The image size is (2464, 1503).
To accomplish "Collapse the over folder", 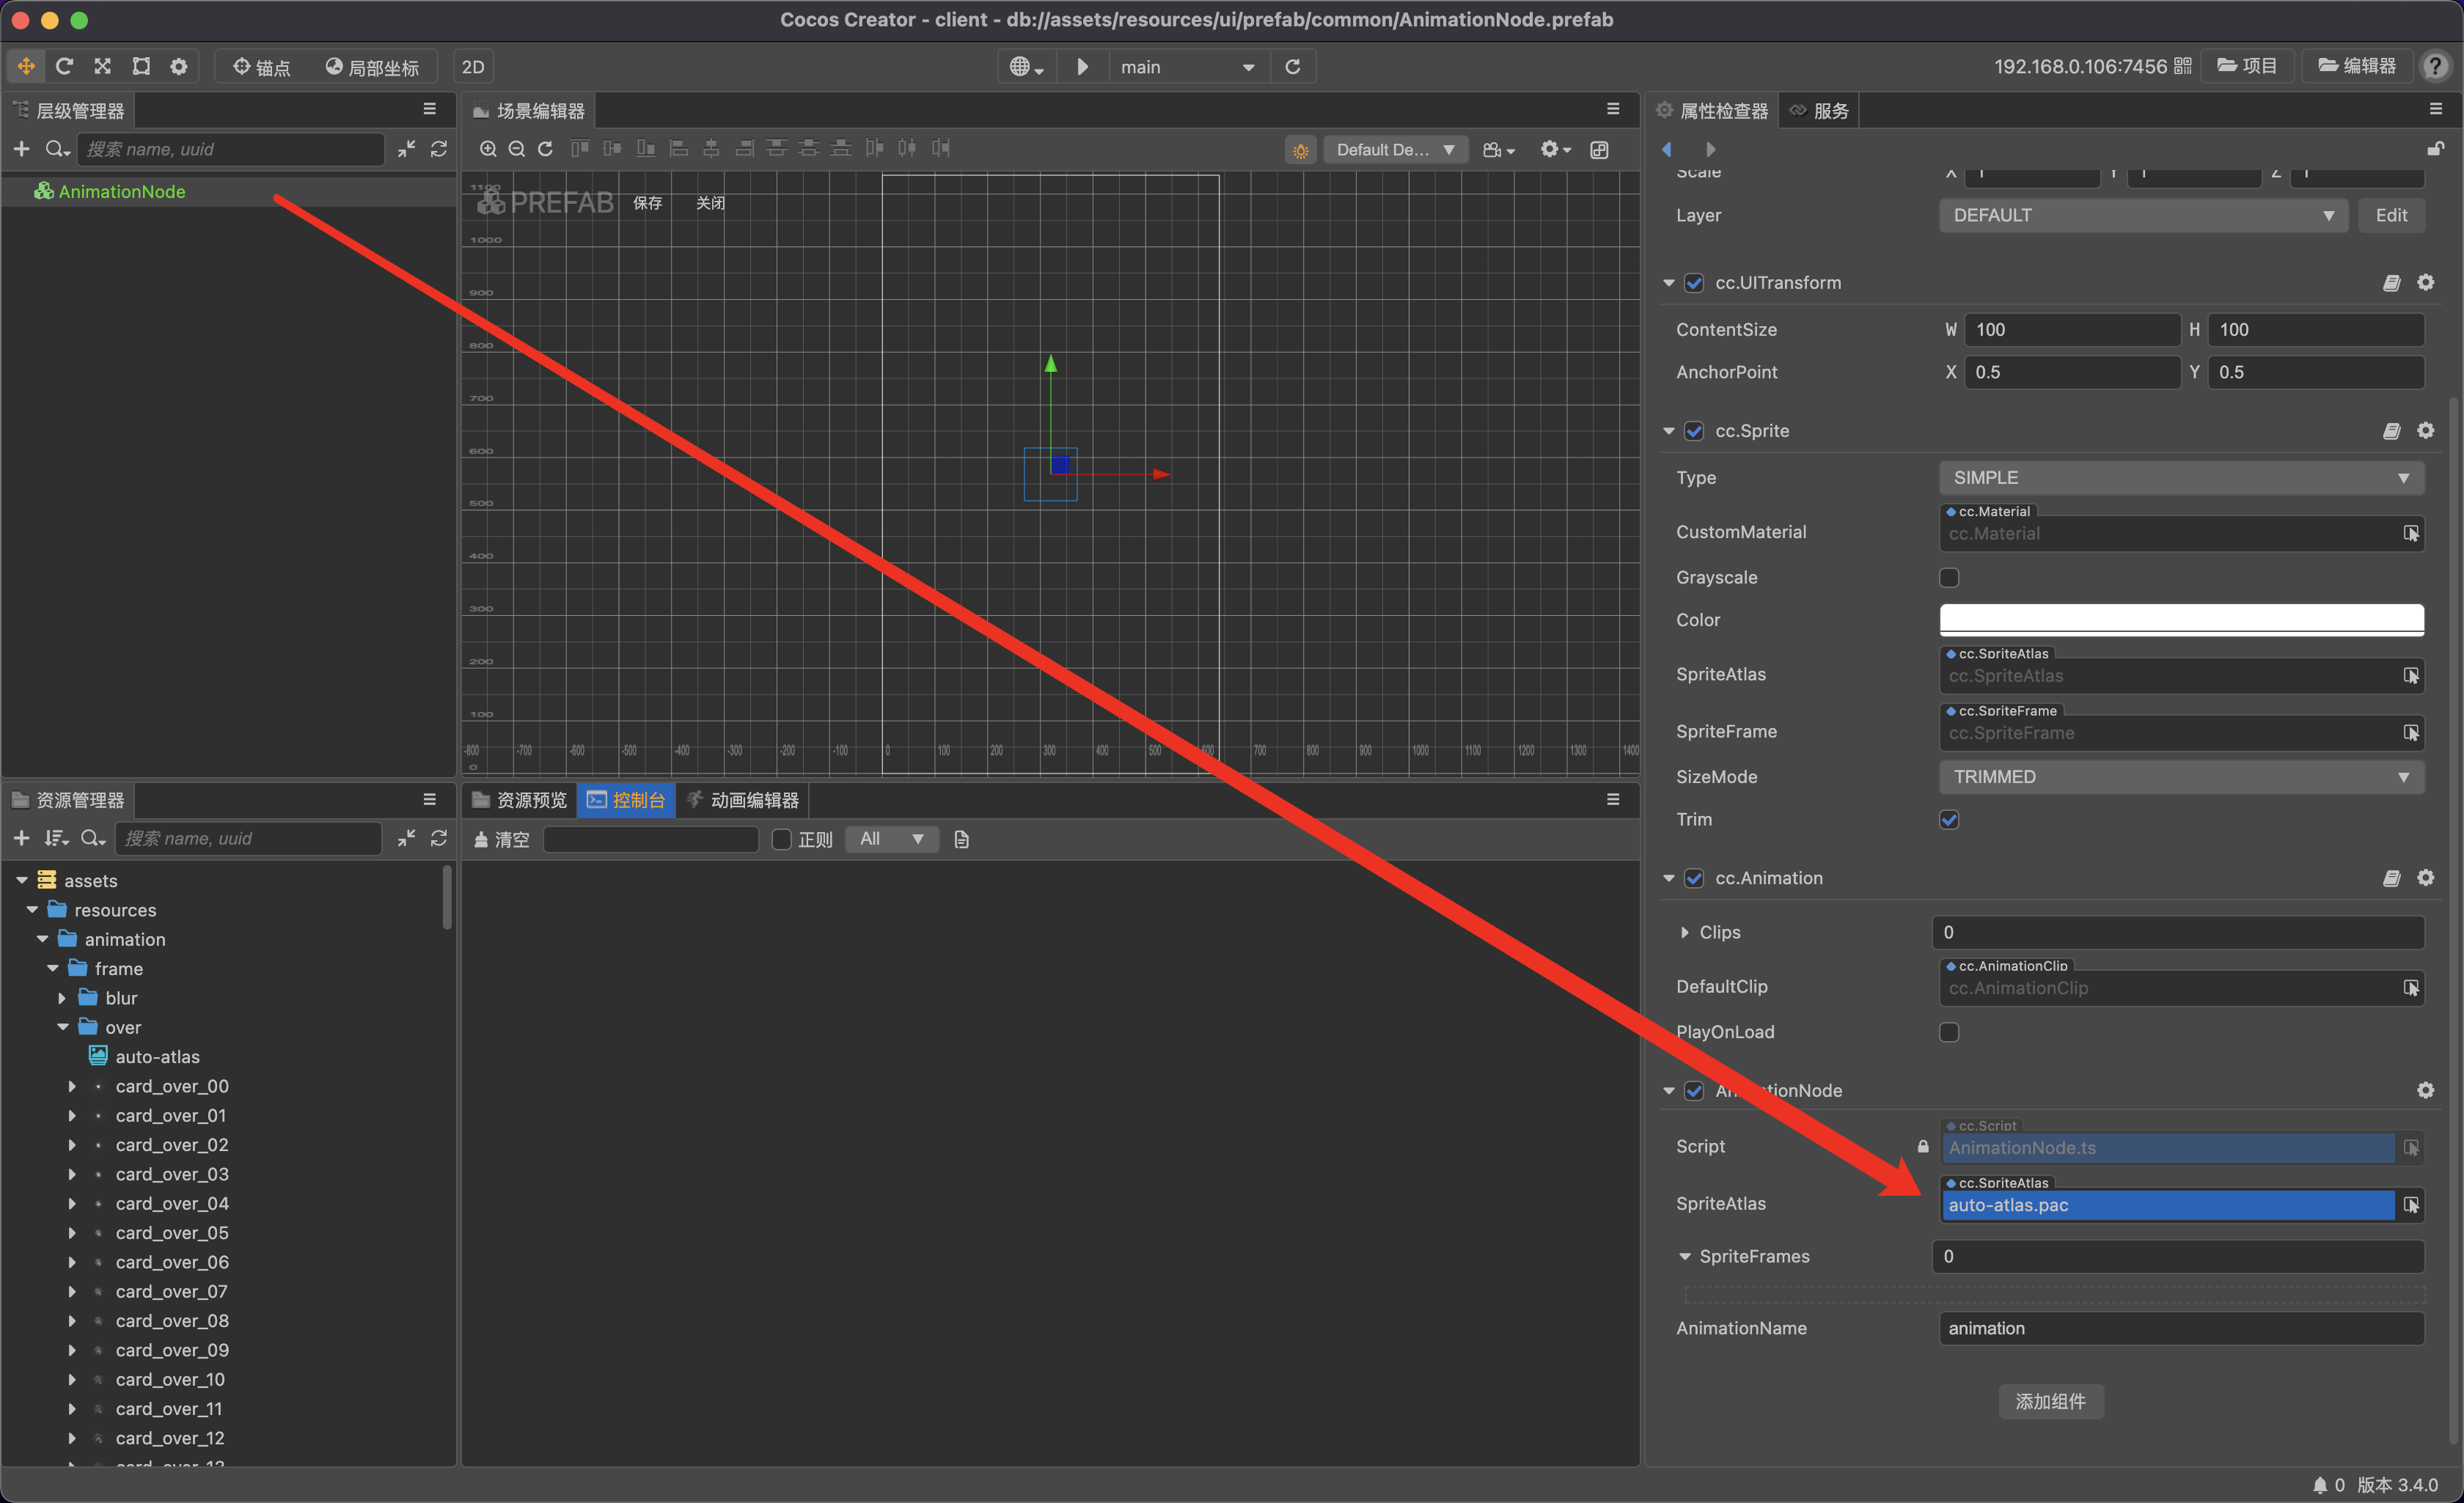I will pyautogui.click(x=63, y=1027).
